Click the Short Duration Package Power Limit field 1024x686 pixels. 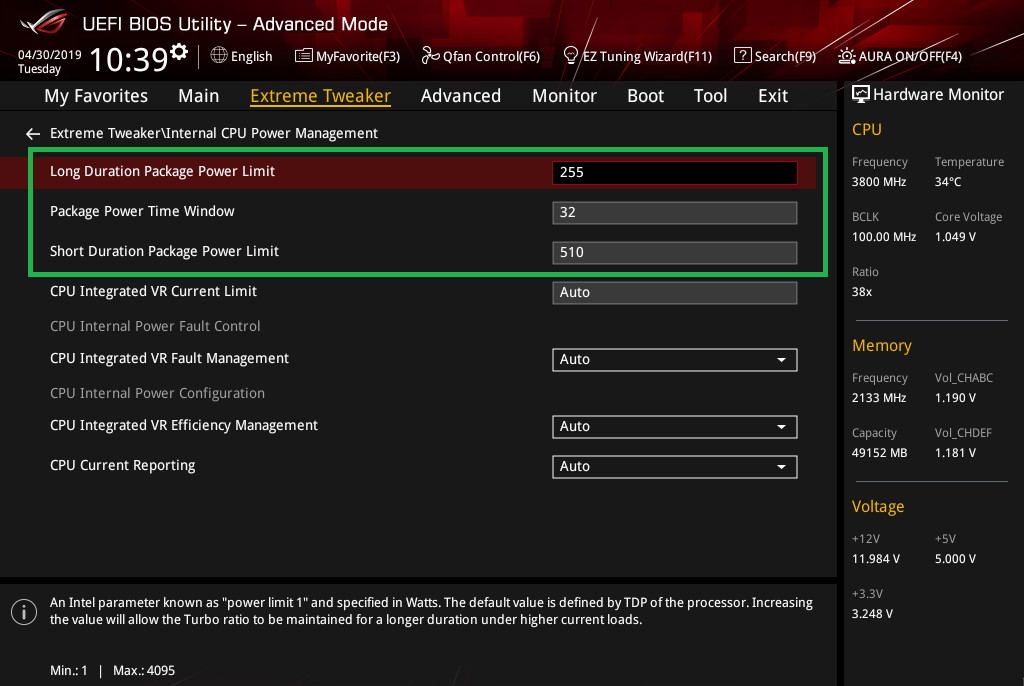675,252
